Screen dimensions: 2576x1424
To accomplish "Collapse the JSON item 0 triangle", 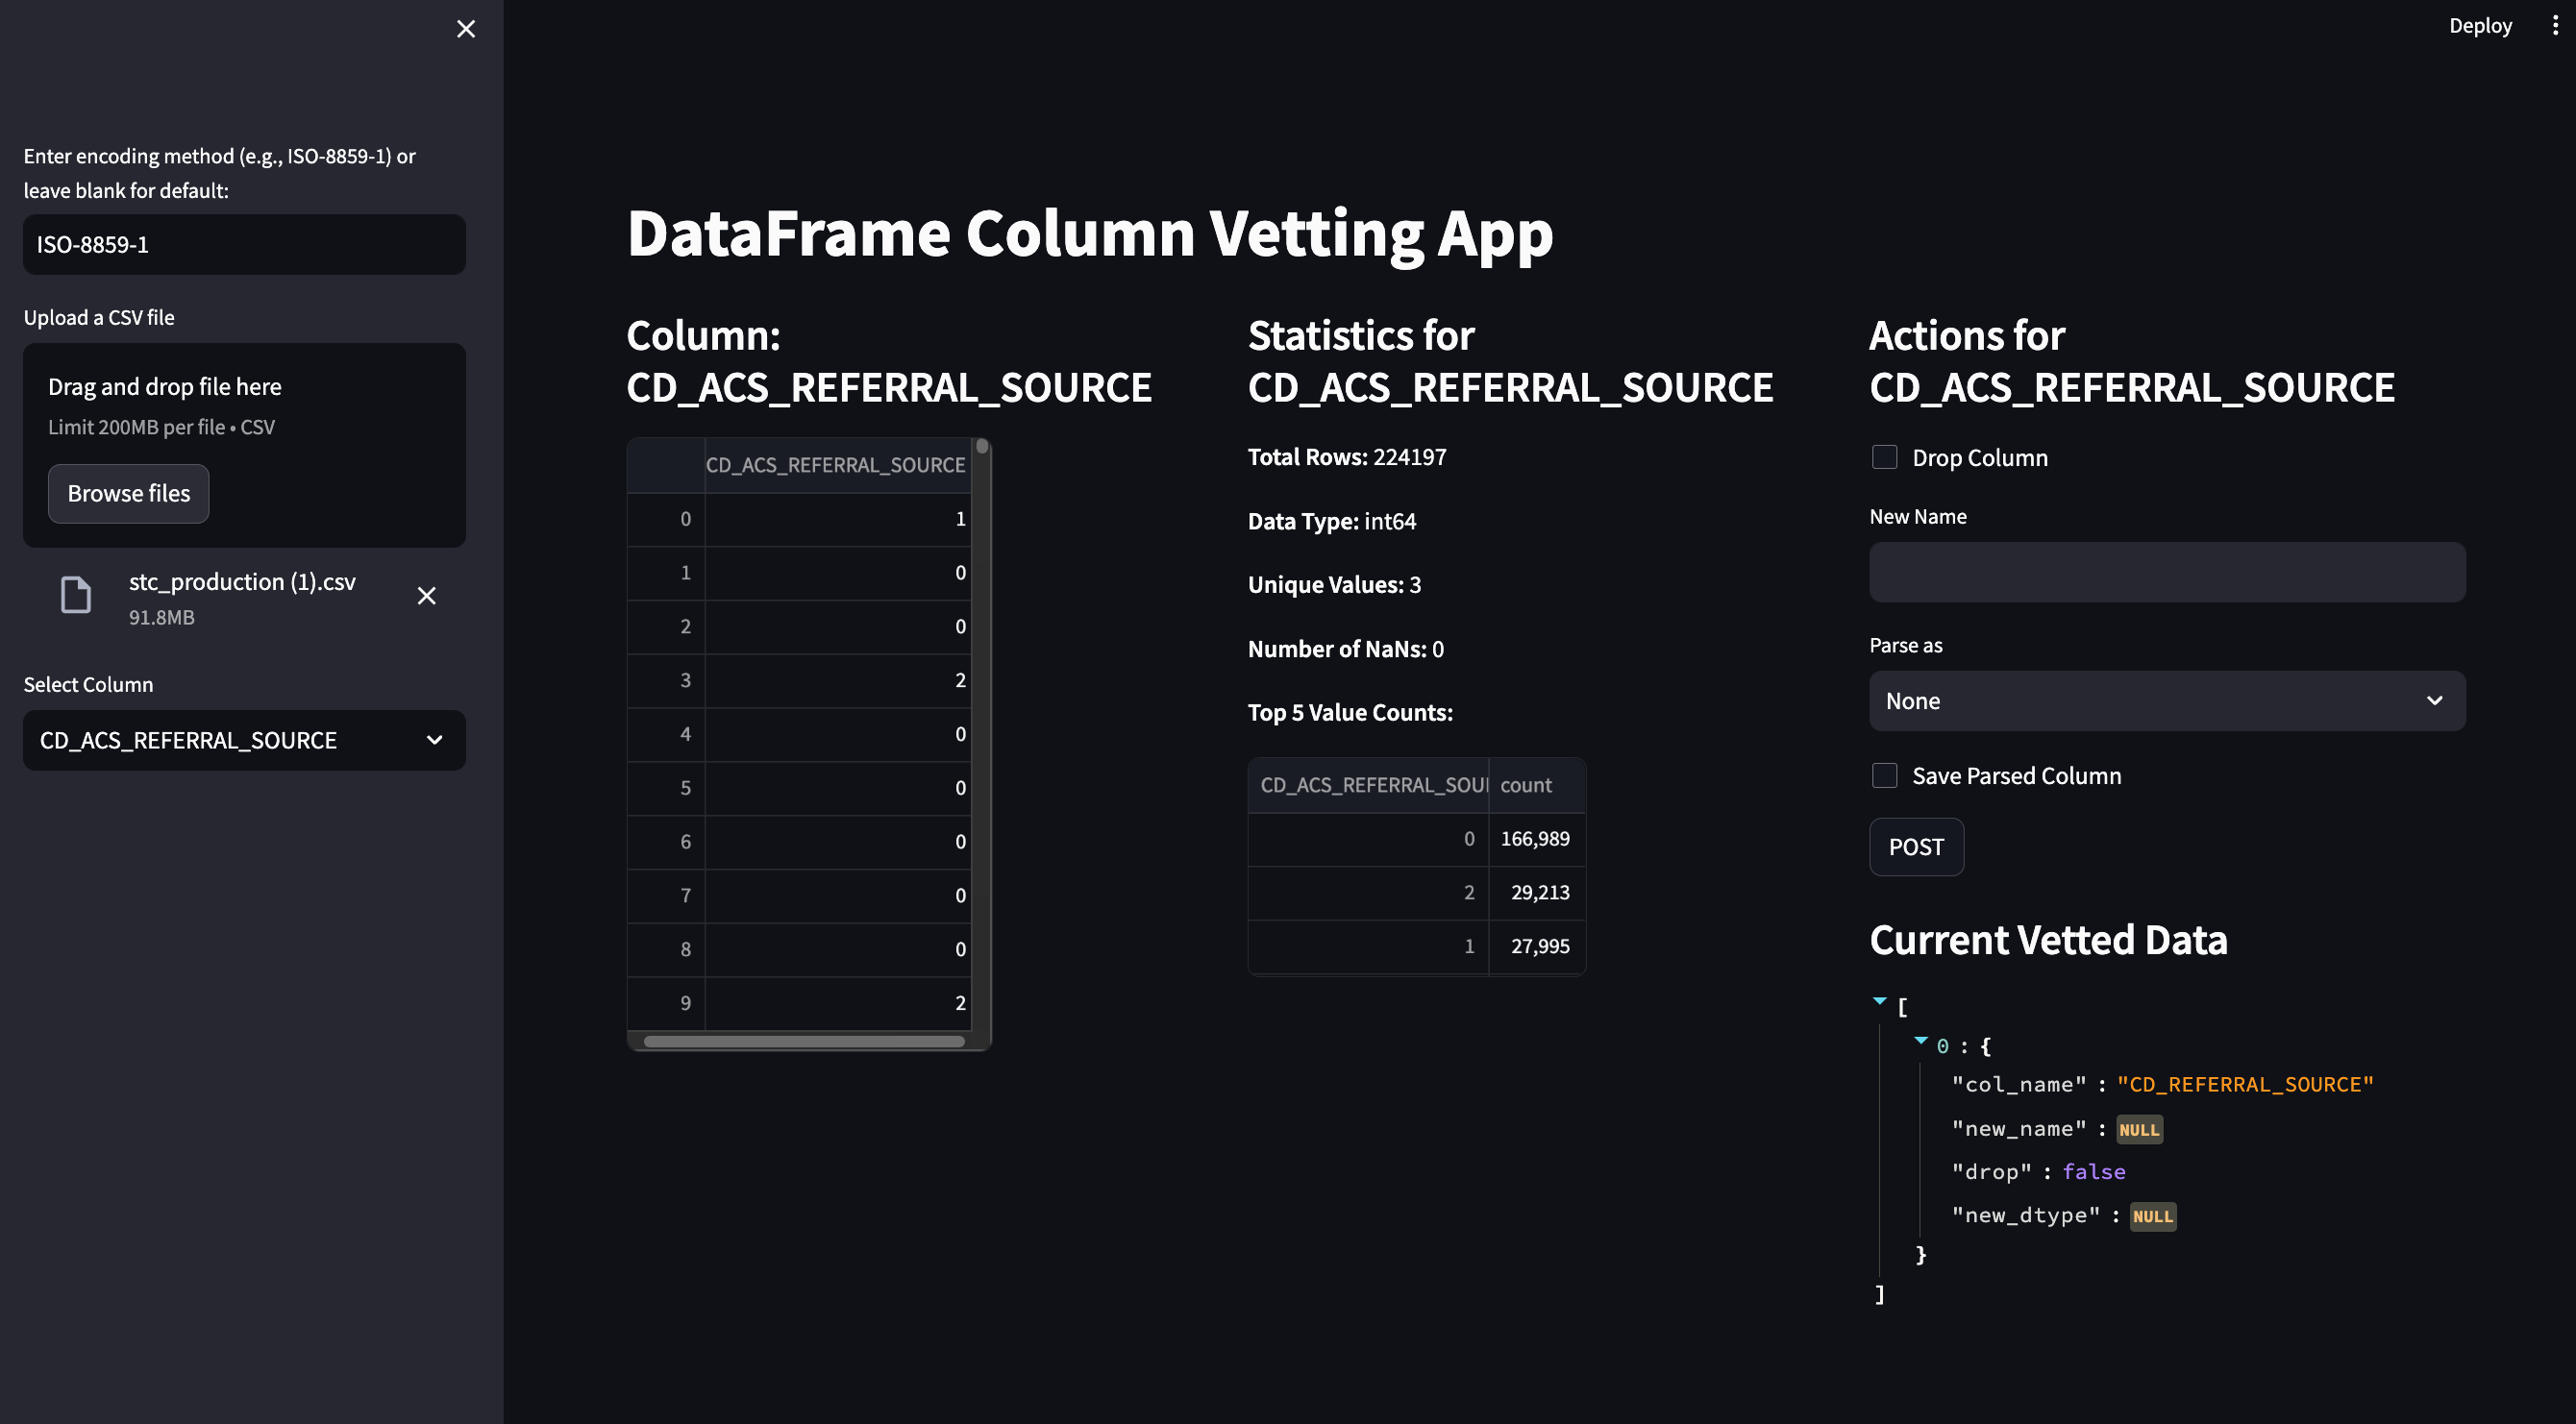I will (x=1921, y=1041).
